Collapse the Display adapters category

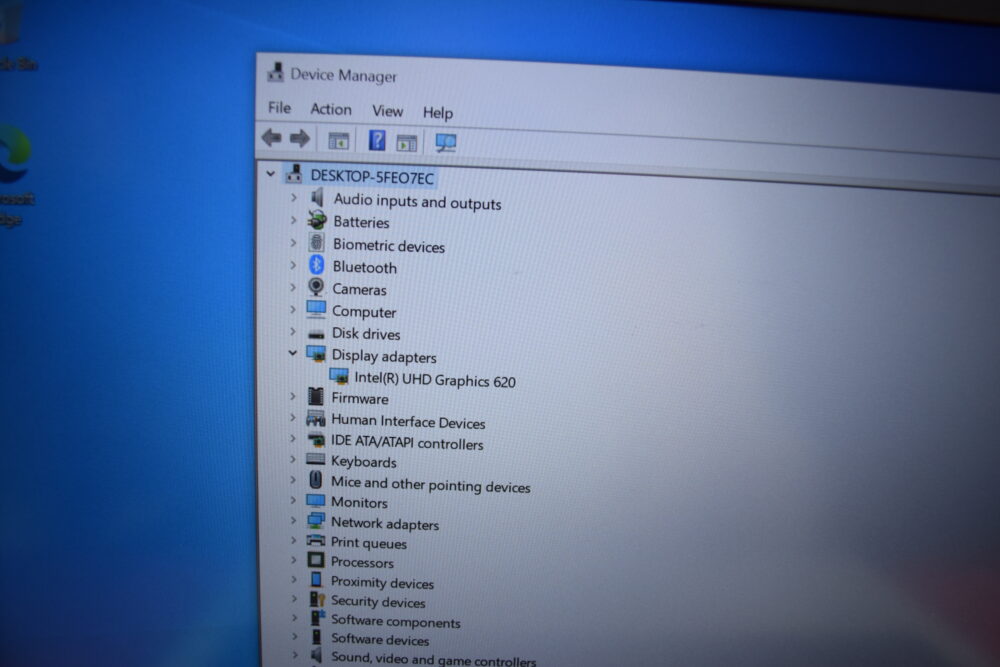click(293, 353)
